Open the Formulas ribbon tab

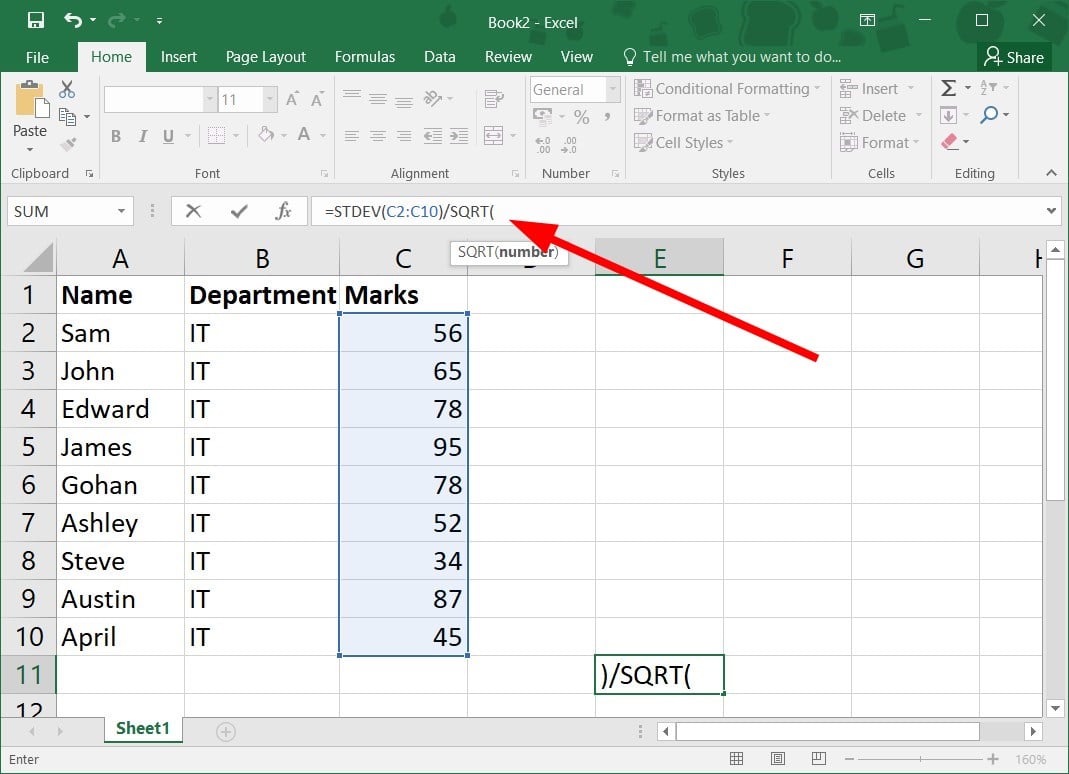364,57
